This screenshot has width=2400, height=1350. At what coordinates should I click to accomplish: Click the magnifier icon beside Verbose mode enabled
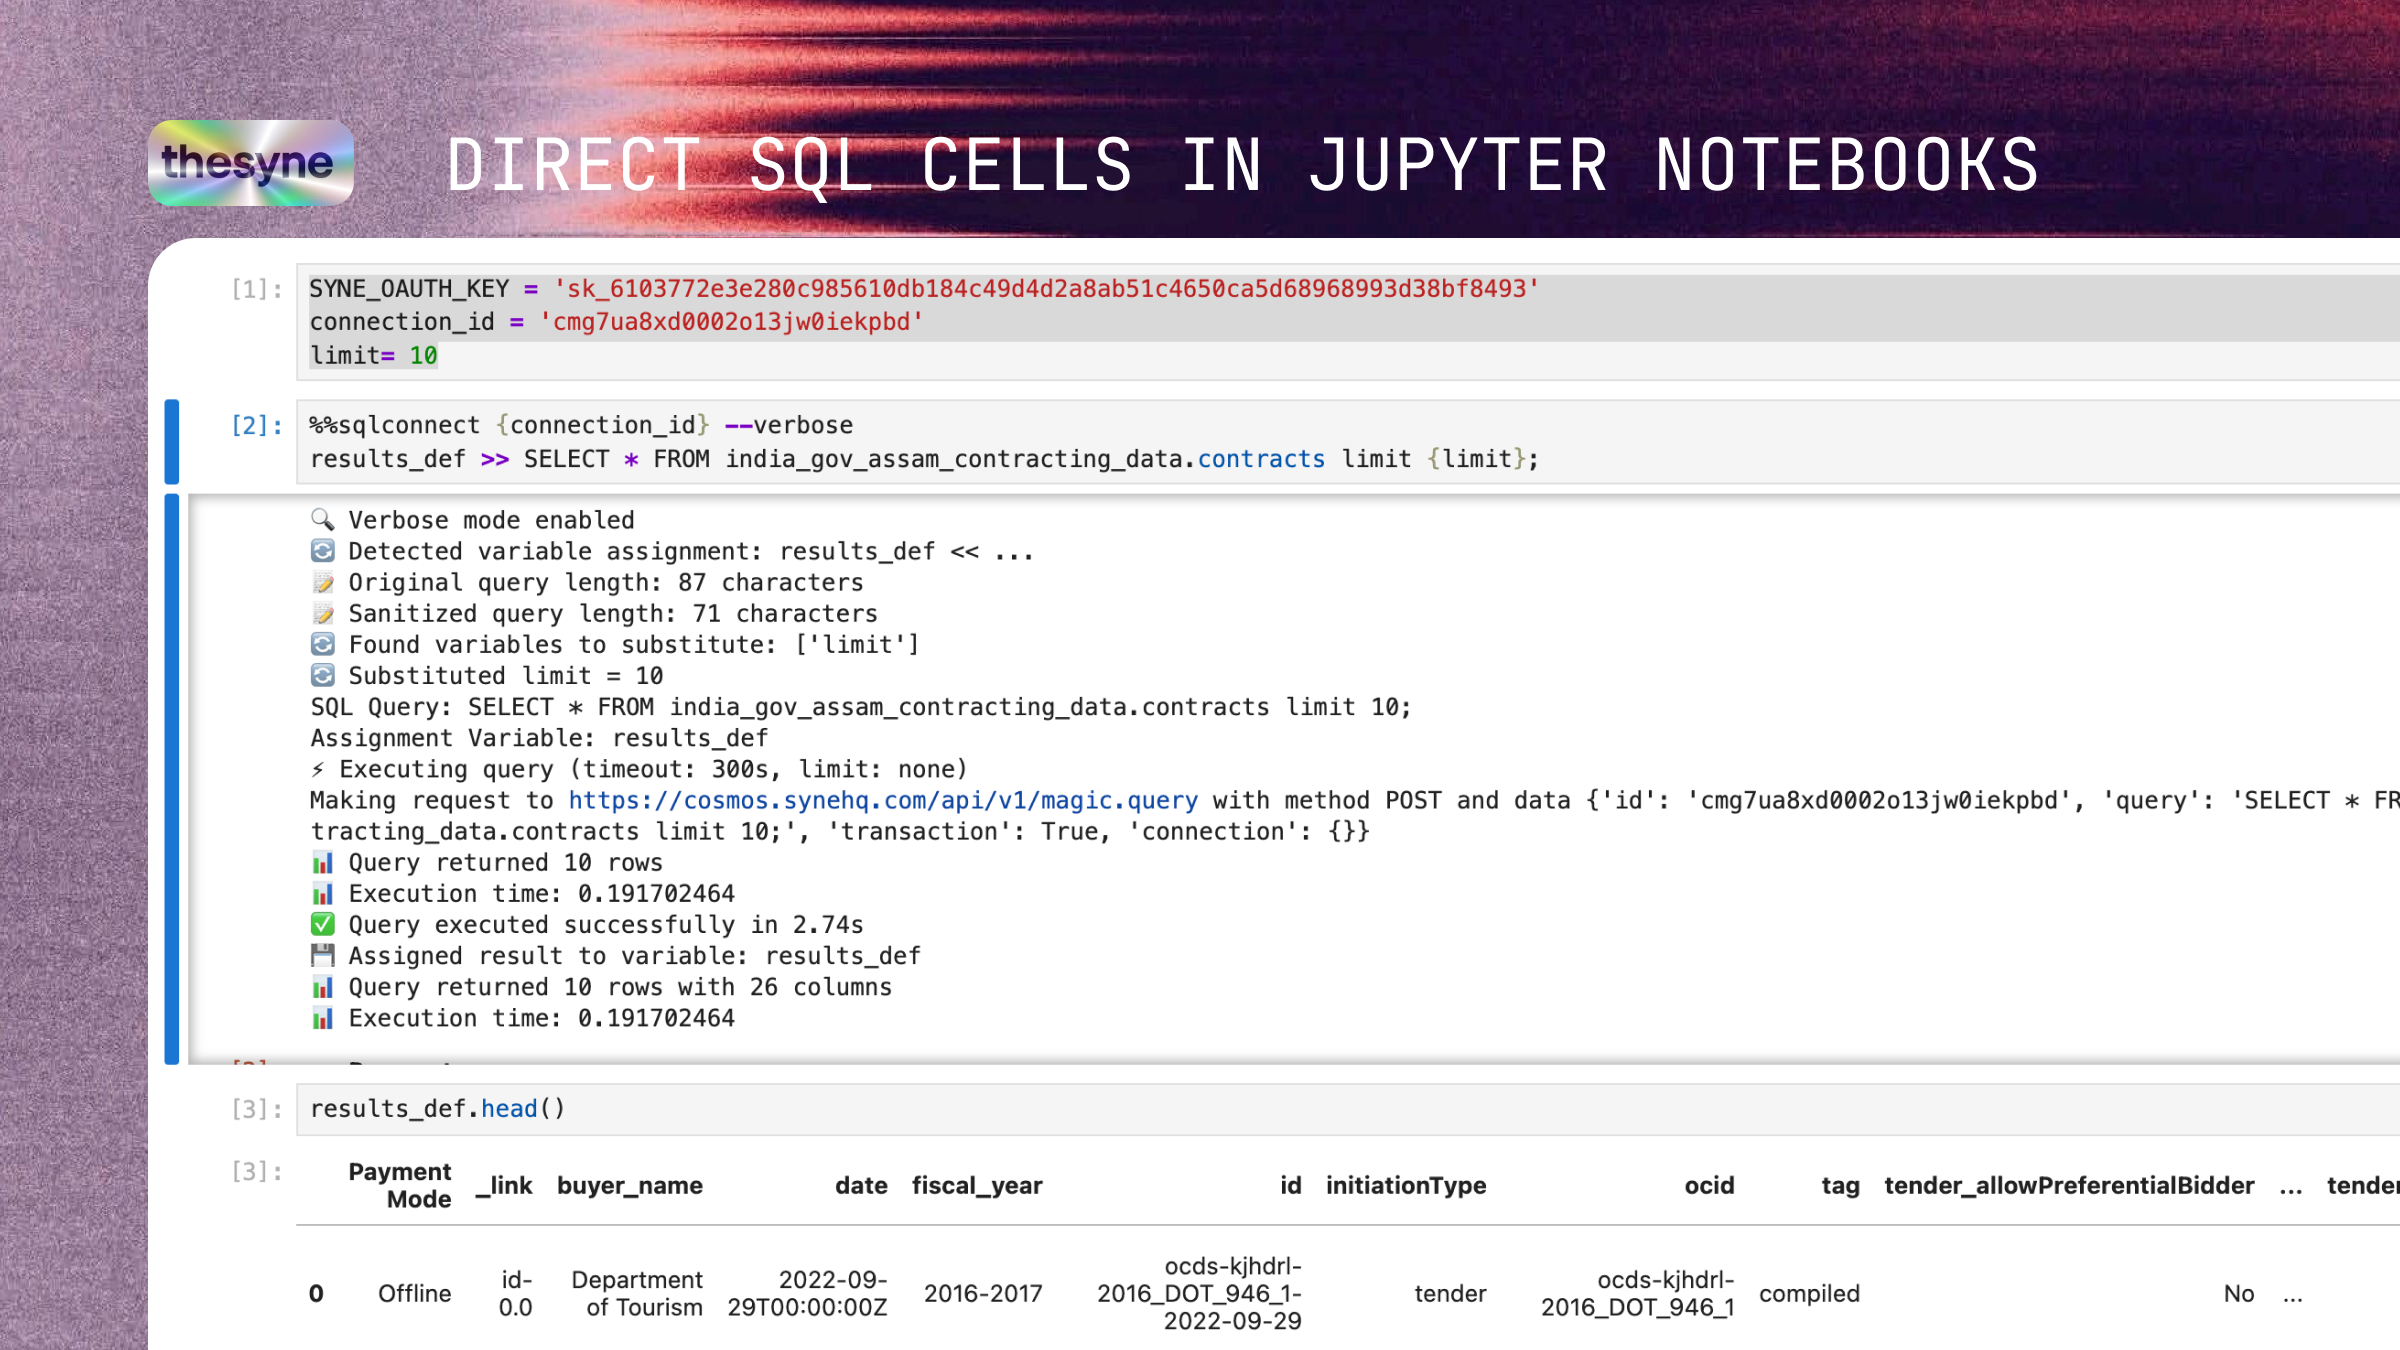pos(322,519)
